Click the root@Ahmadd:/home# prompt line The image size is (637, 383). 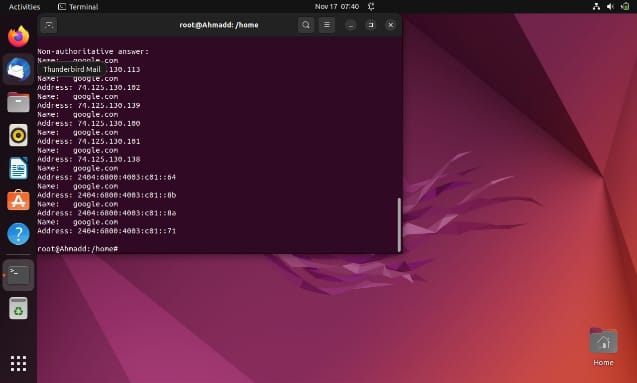(x=78, y=249)
